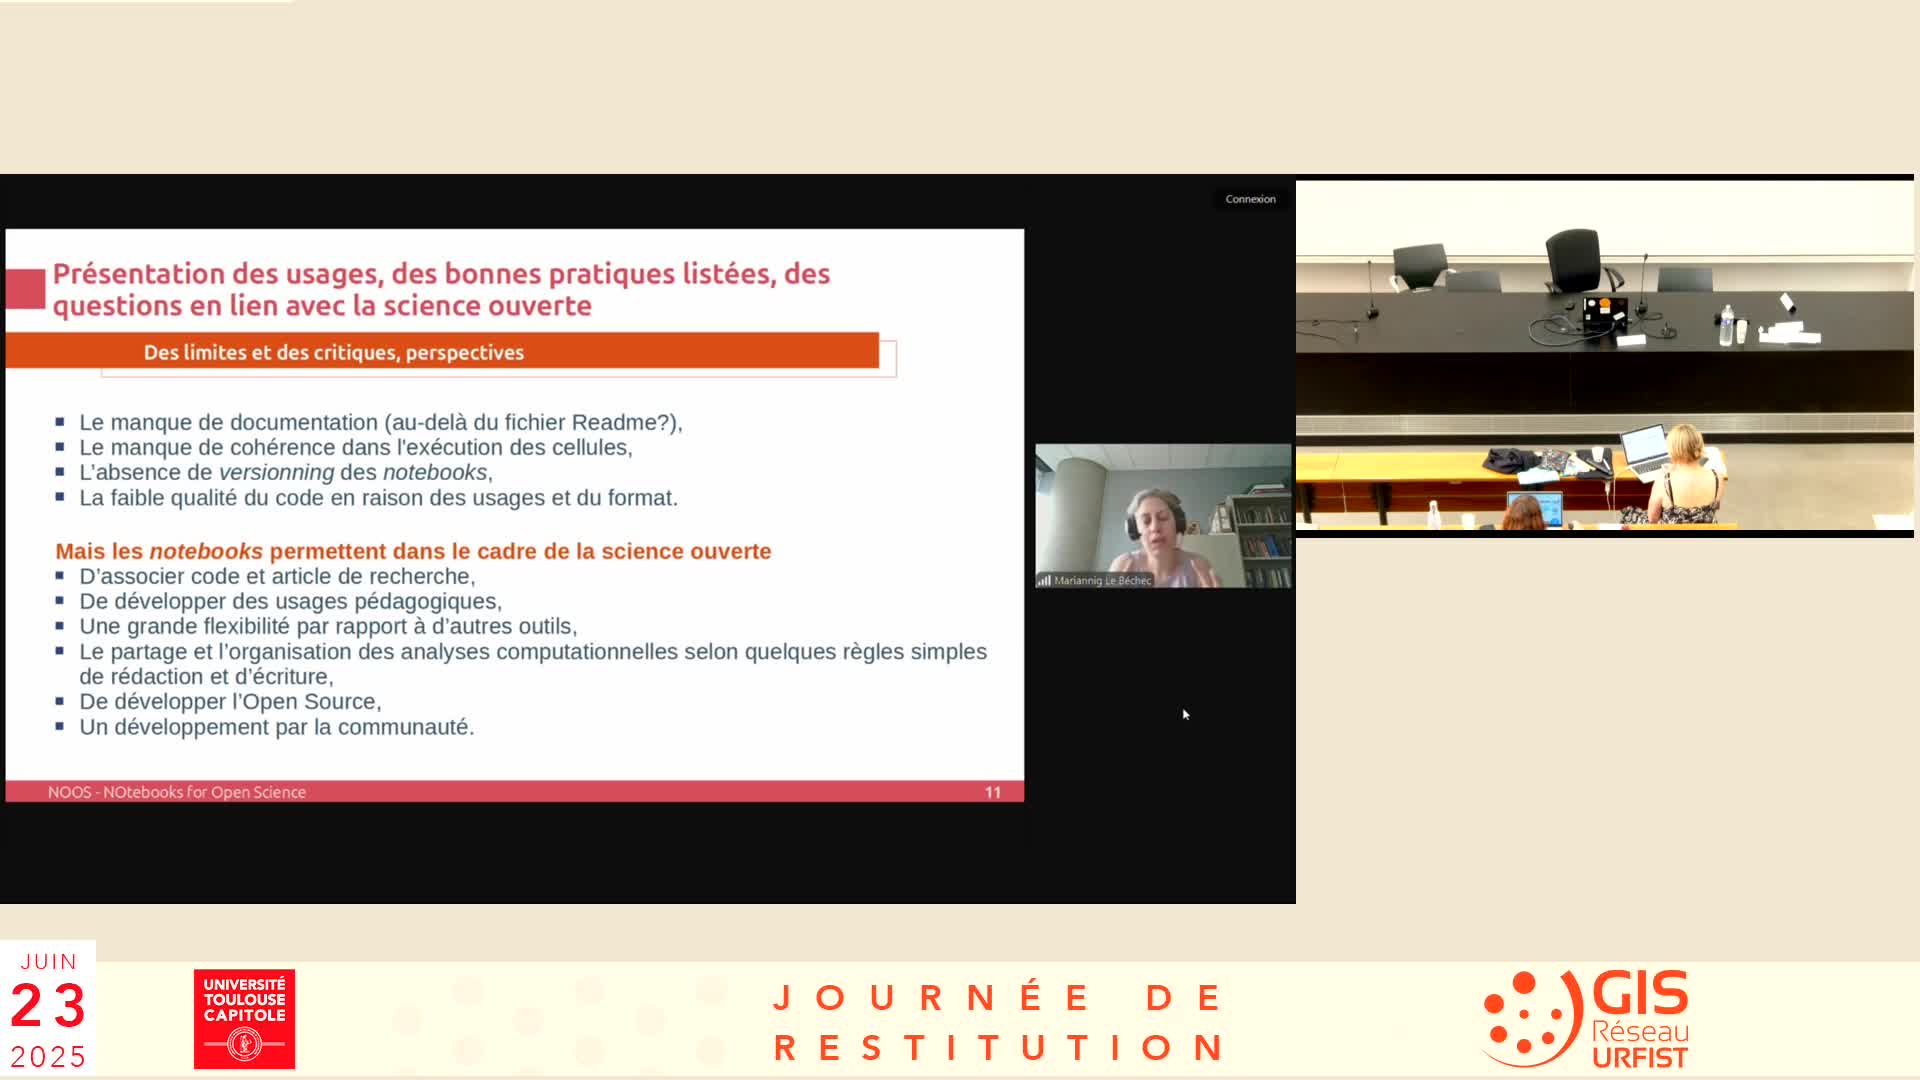The height and width of the screenshot is (1080, 1920).
Task: Click the red square beside the slide title
Action: tap(26, 289)
